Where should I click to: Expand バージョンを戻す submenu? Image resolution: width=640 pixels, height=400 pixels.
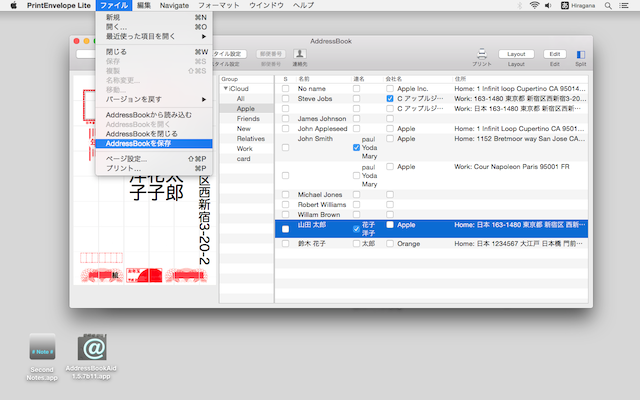(154, 99)
